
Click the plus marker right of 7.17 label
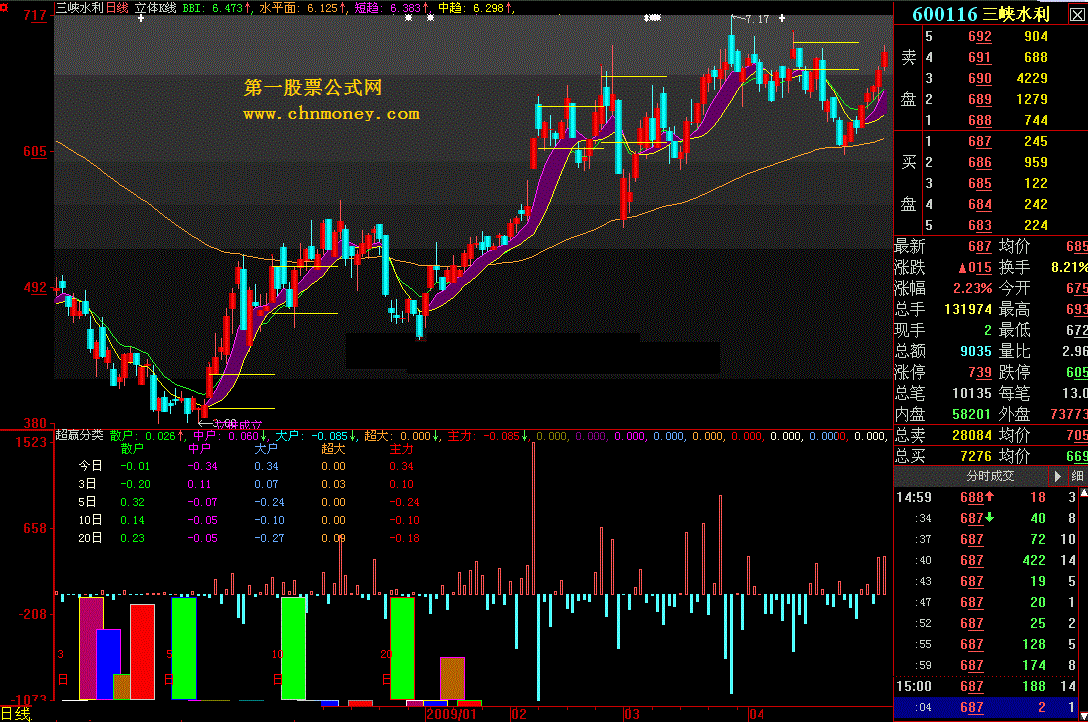(782, 18)
